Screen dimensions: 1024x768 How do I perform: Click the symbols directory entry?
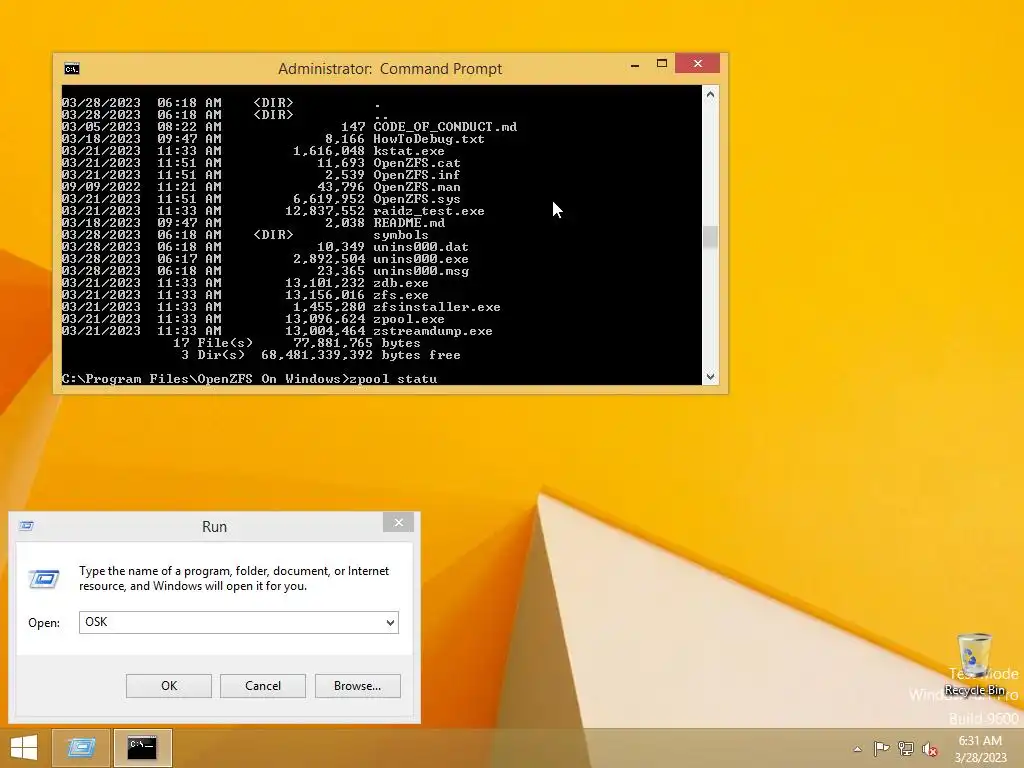[x=400, y=235]
